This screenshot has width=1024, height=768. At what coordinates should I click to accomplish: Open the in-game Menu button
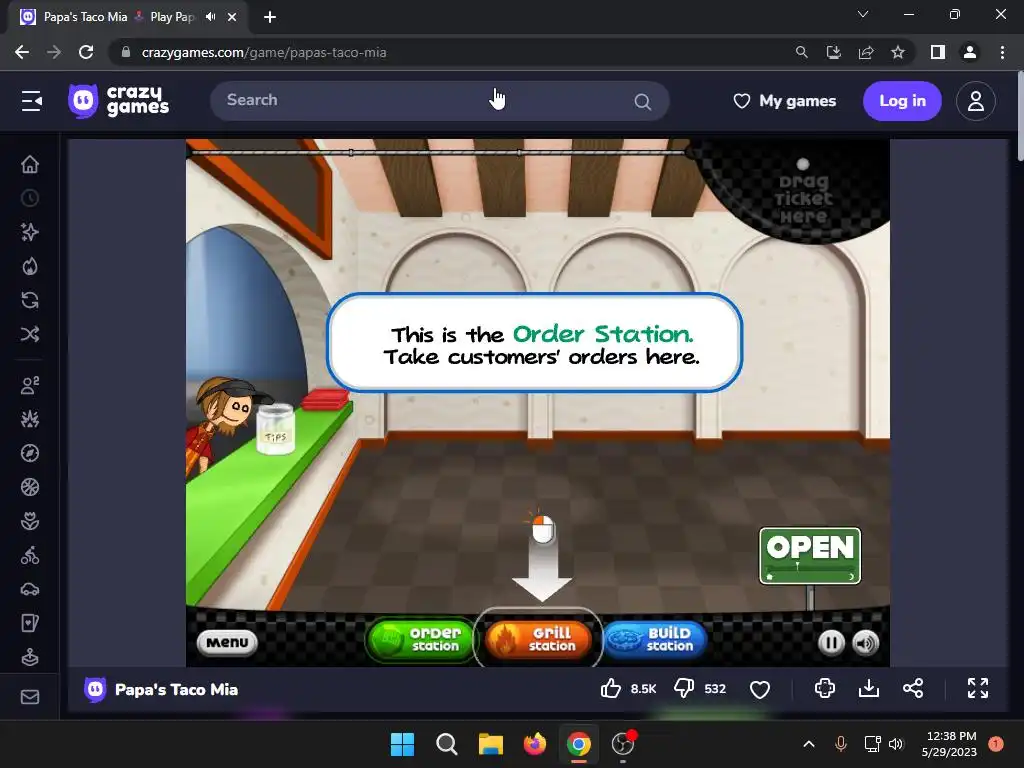click(227, 642)
